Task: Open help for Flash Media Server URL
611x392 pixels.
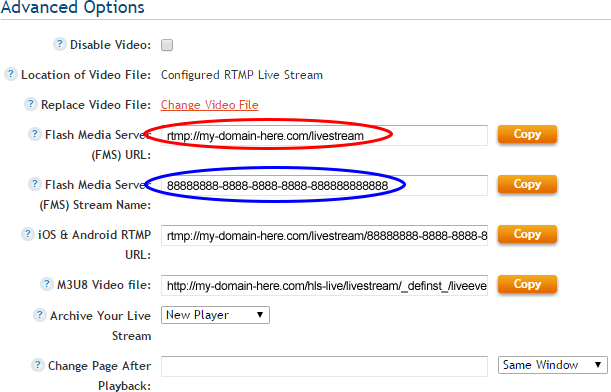Action: click(35, 134)
